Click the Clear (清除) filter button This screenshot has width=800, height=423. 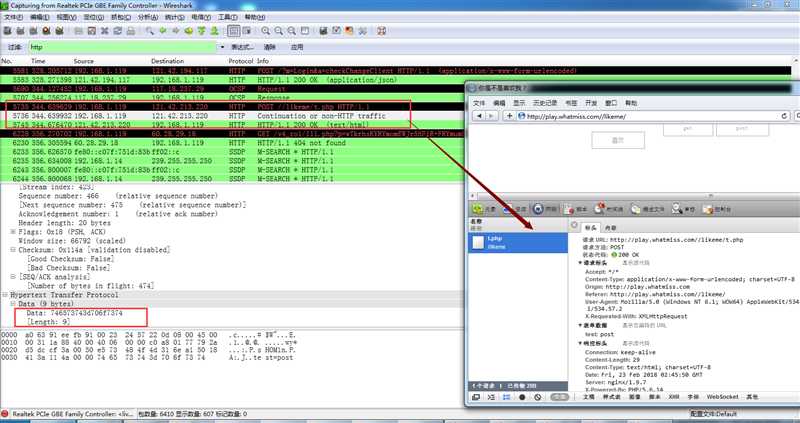(270, 47)
